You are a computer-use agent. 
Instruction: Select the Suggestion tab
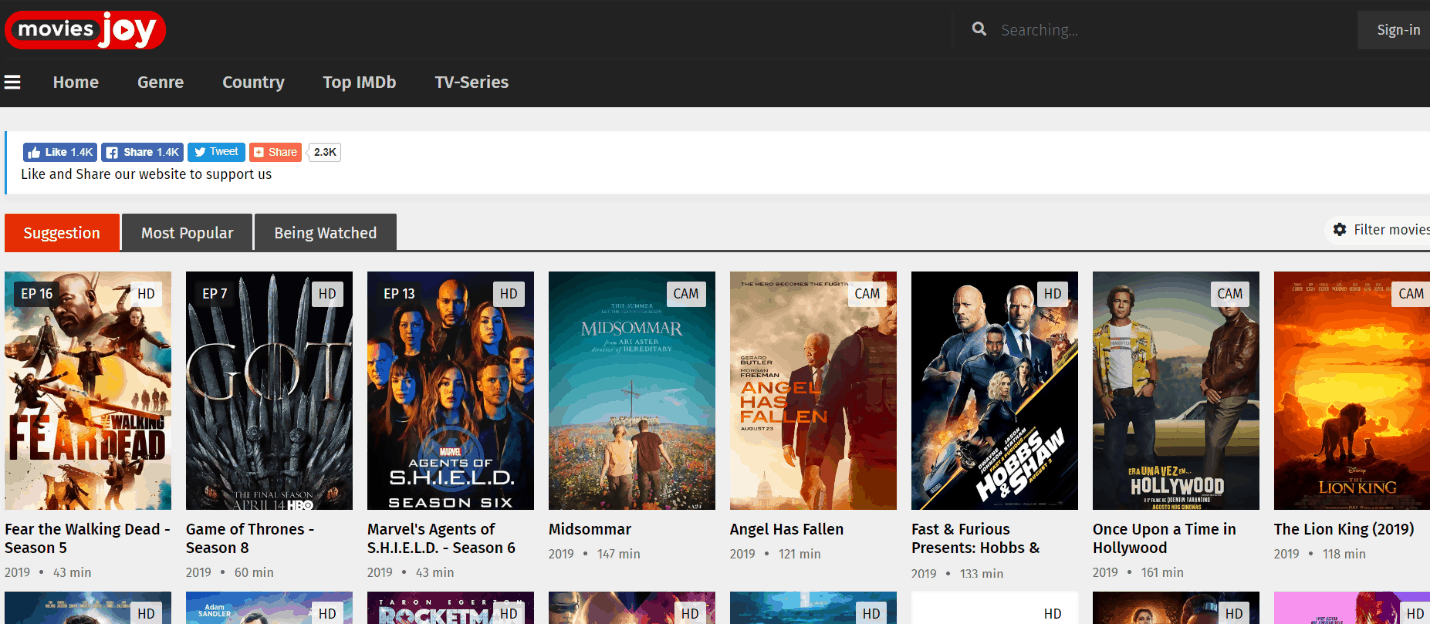click(62, 233)
